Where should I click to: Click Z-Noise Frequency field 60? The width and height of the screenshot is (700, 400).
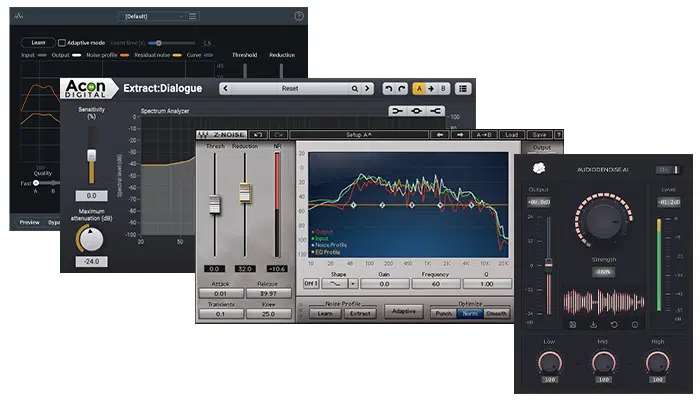pyautogui.click(x=436, y=283)
